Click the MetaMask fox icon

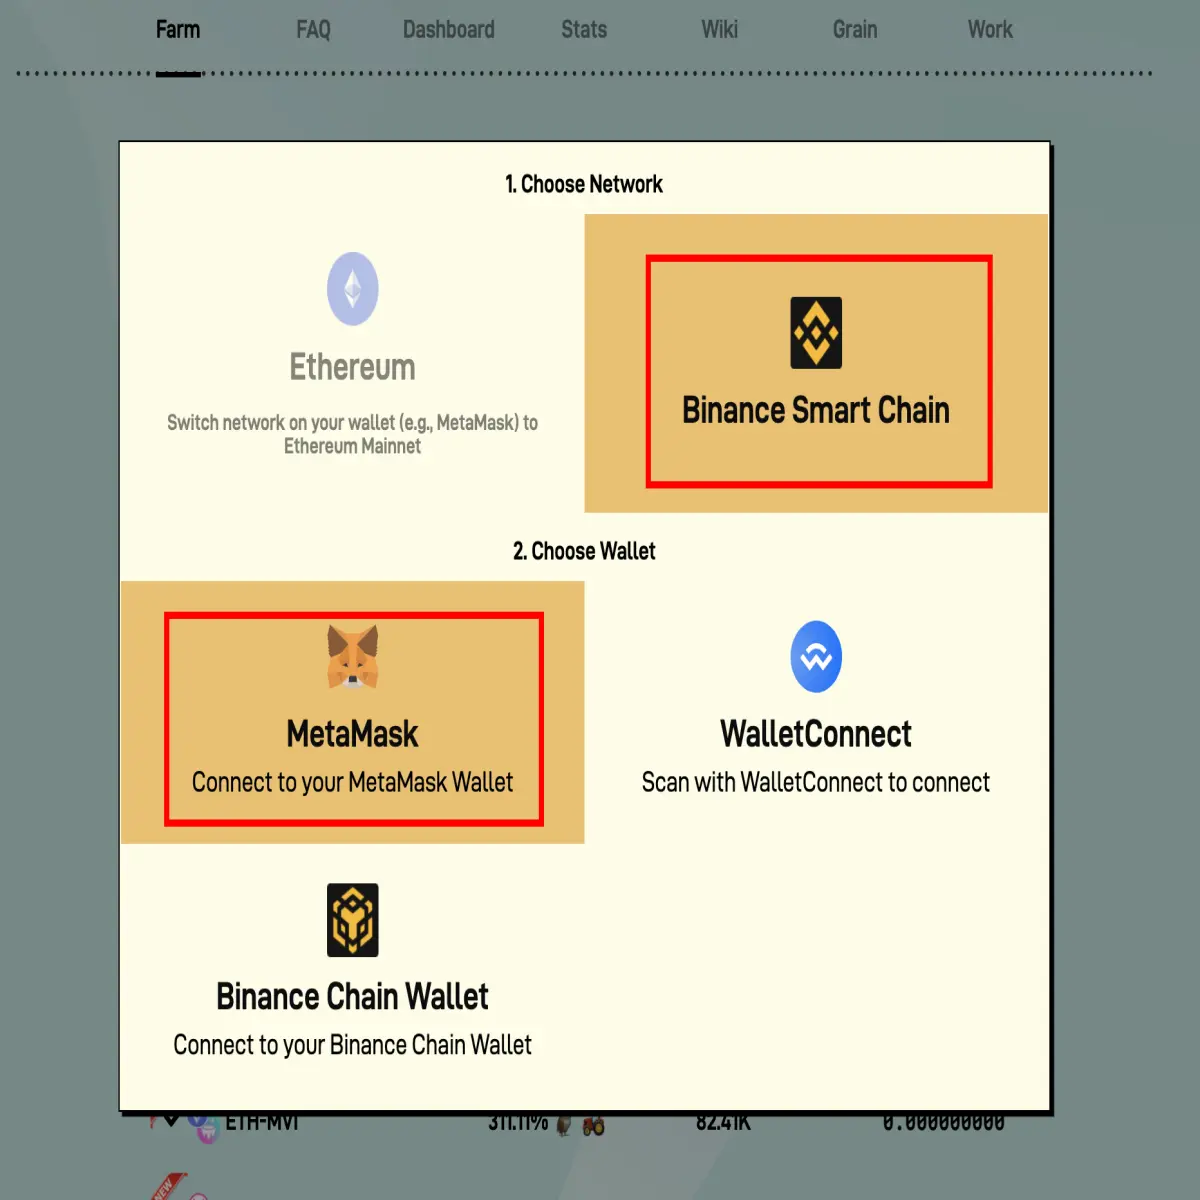click(353, 657)
